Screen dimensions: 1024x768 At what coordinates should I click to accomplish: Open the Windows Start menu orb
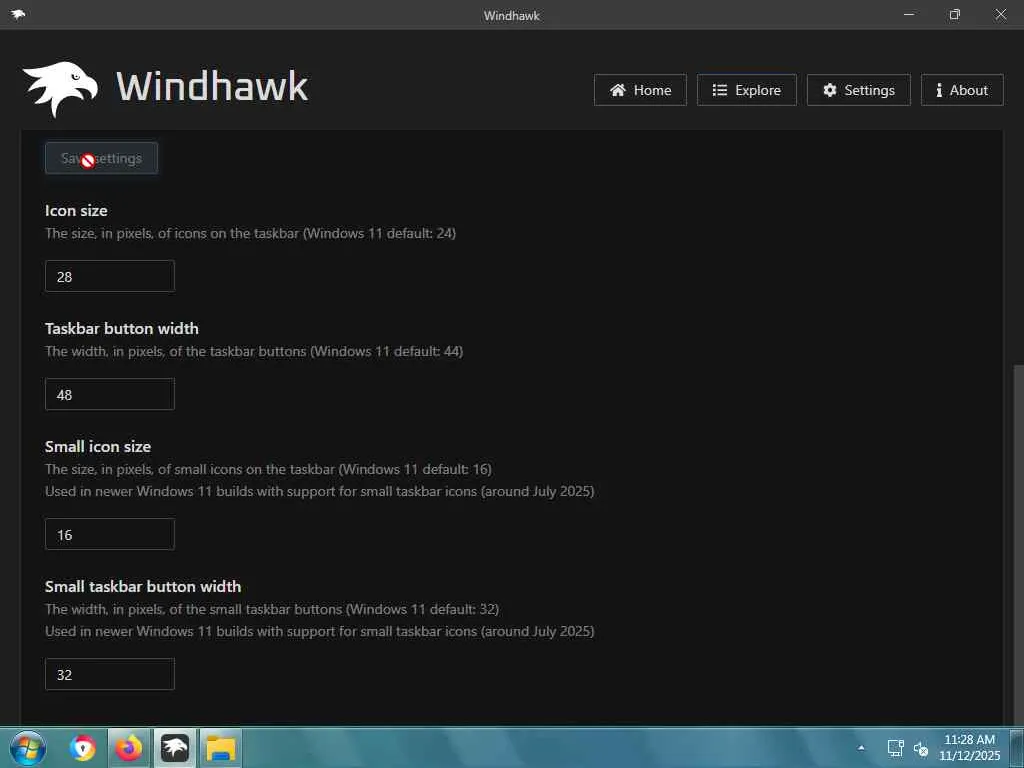27,748
